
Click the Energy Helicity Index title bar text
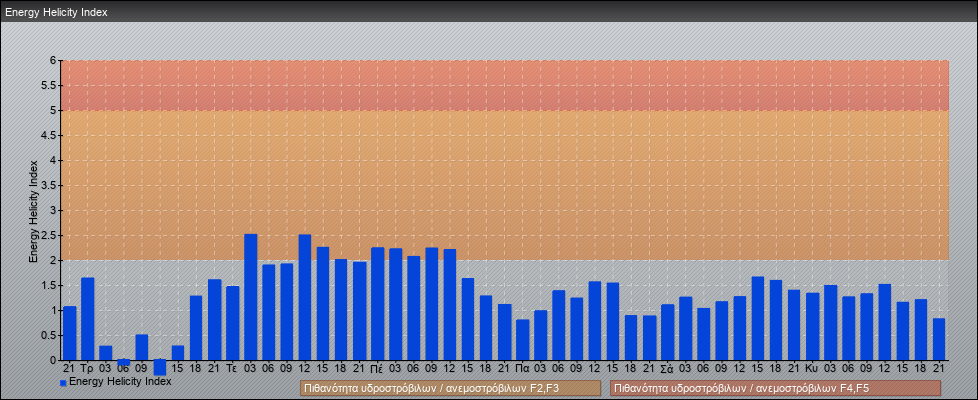click(56, 12)
